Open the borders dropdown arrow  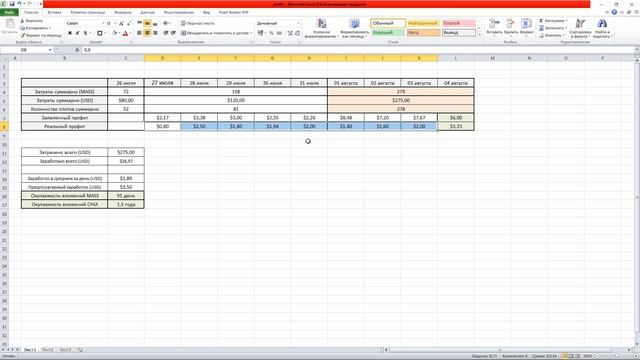(104, 33)
